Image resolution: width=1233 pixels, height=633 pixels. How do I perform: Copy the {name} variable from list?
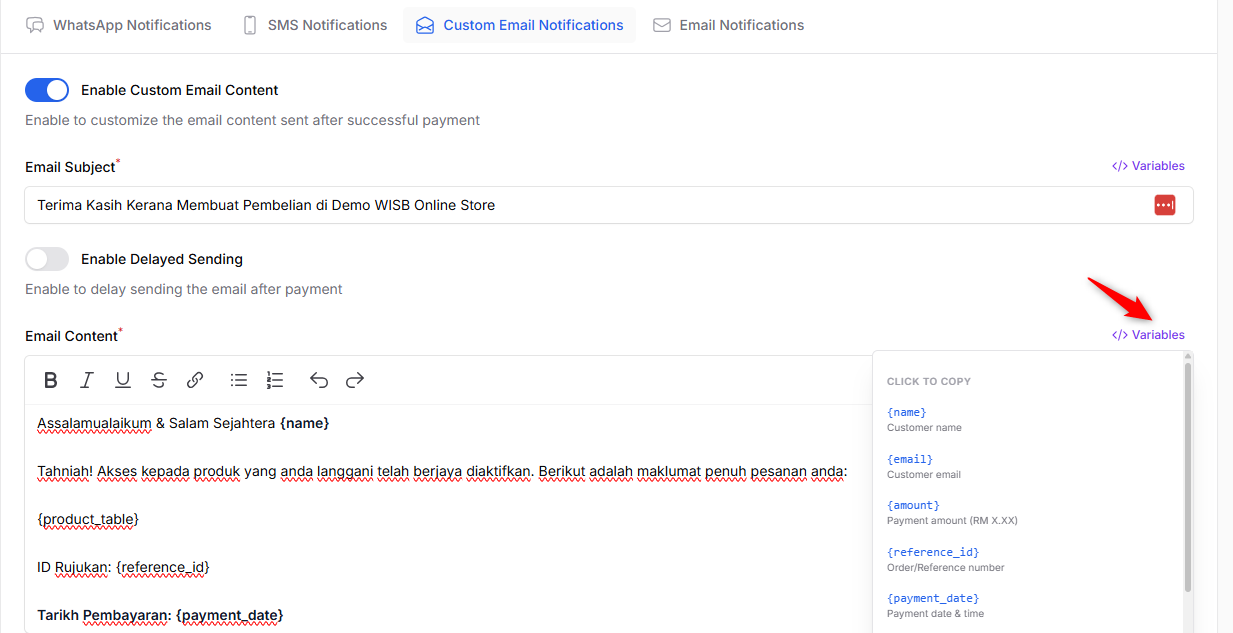click(x=907, y=412)
